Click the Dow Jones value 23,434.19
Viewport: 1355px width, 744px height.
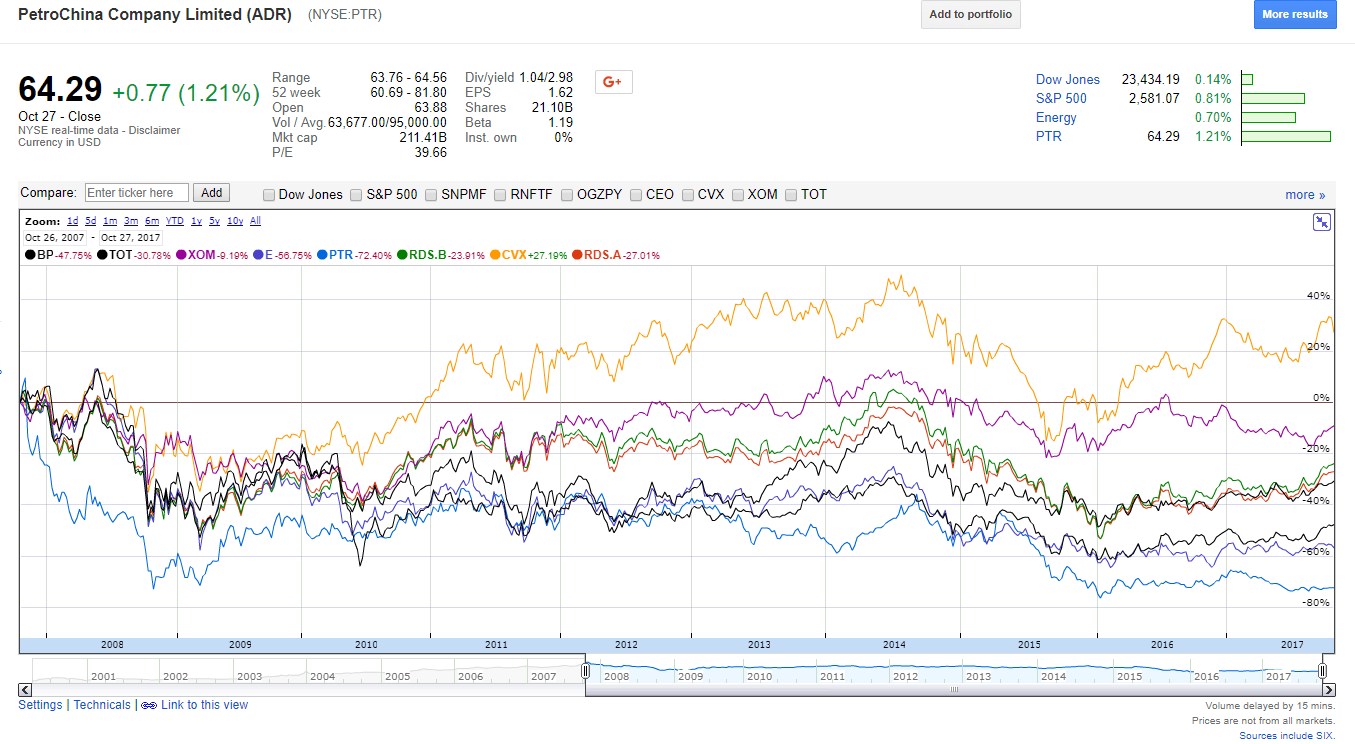click(x=1151, y=80)
